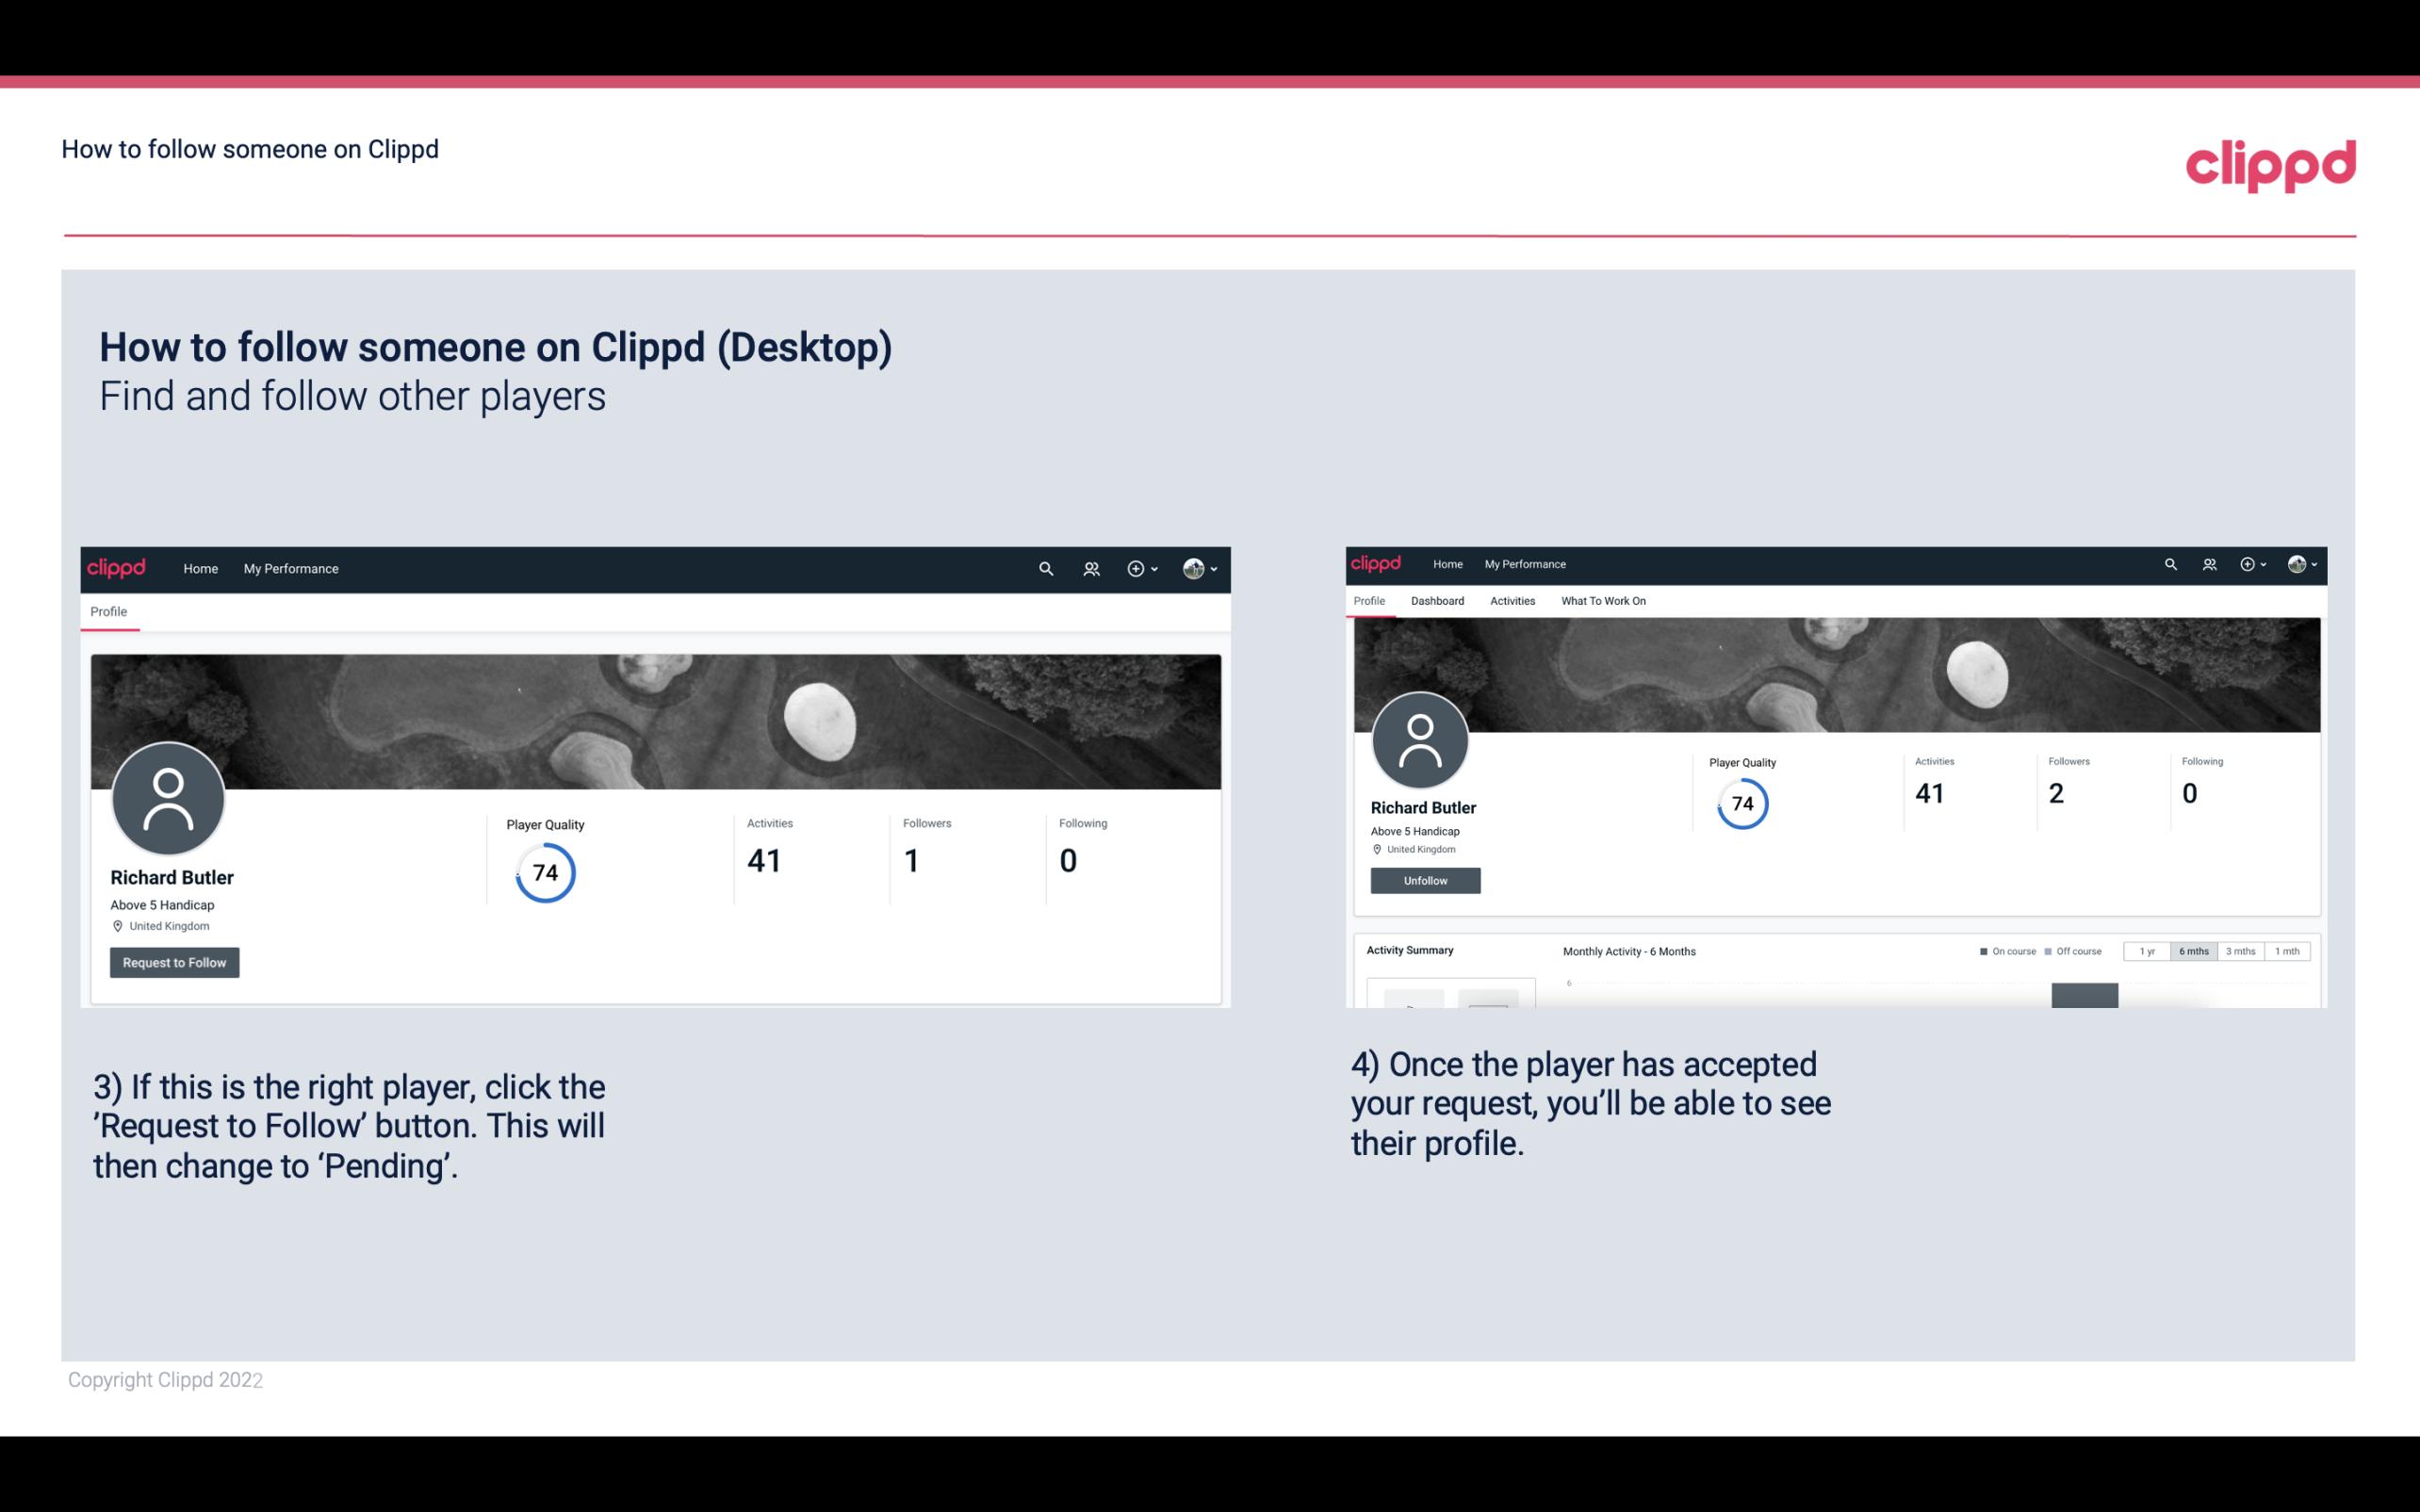Click the 'Request to Follow' button
Viewport: 2420px width, 1512px height.
(174, 962)
